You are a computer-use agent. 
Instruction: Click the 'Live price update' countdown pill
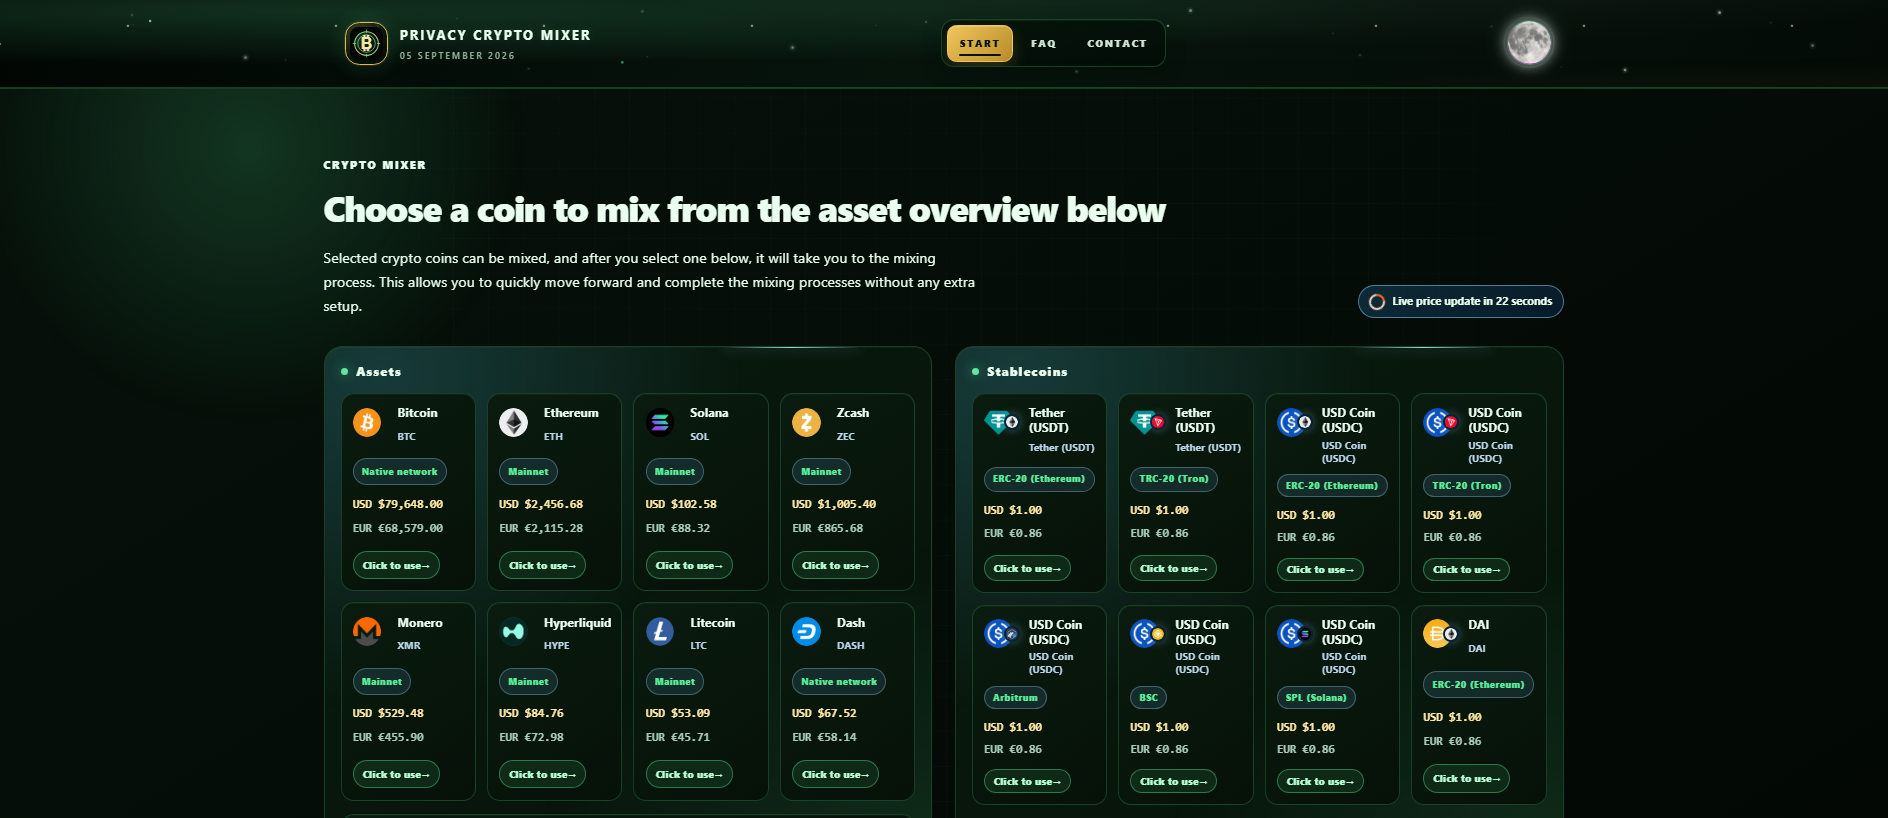[1460, 302]
